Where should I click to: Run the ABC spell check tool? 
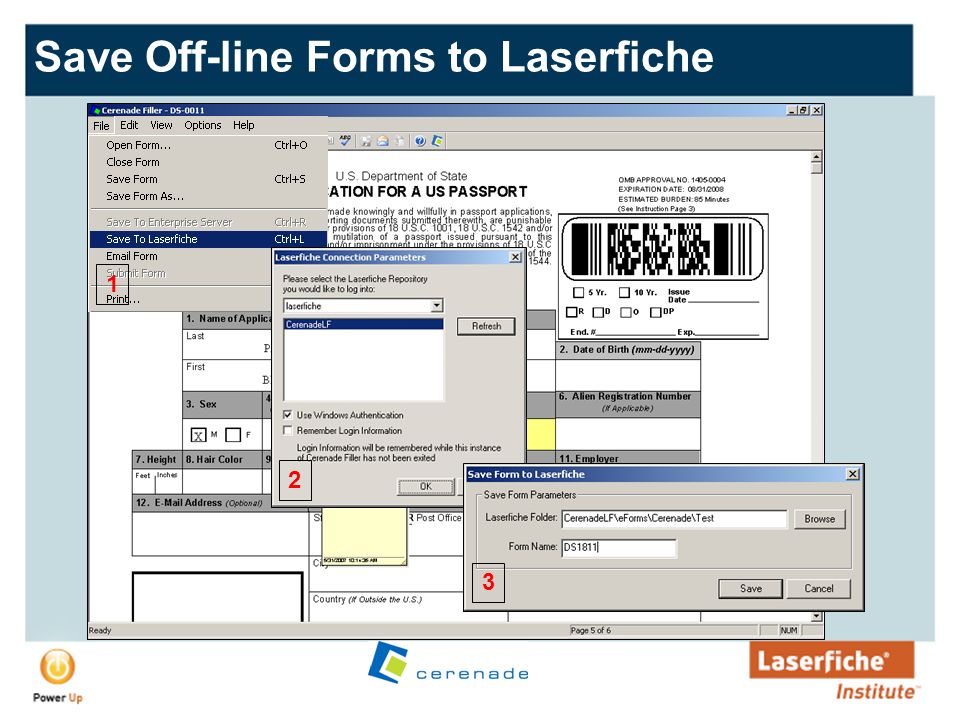pos(345,141)
